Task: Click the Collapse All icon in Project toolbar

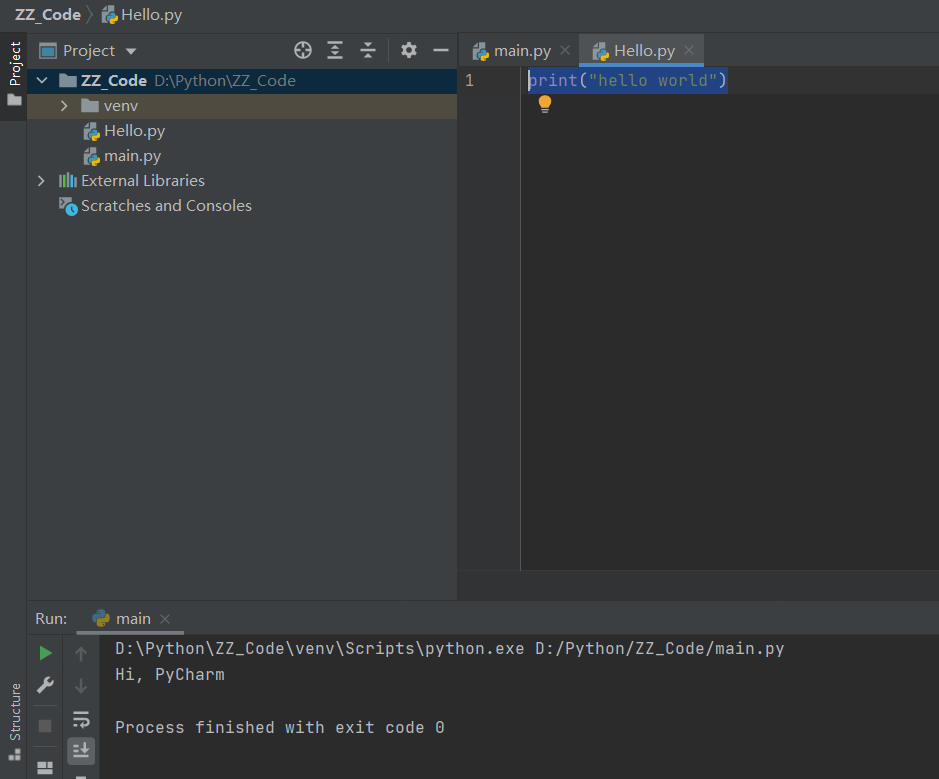Action: [x=368, y=50]
